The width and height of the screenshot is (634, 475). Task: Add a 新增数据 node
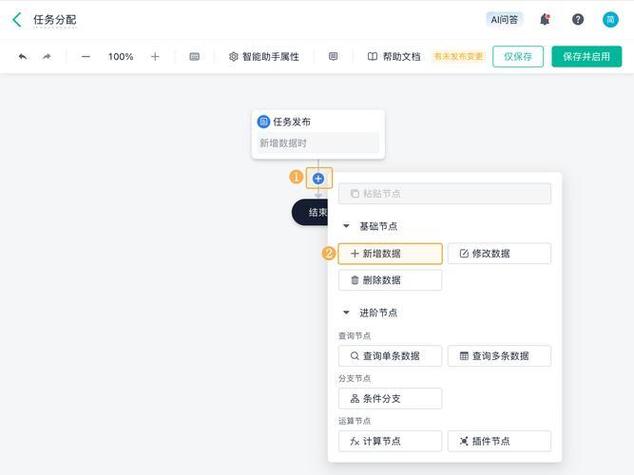pos(390,253)
